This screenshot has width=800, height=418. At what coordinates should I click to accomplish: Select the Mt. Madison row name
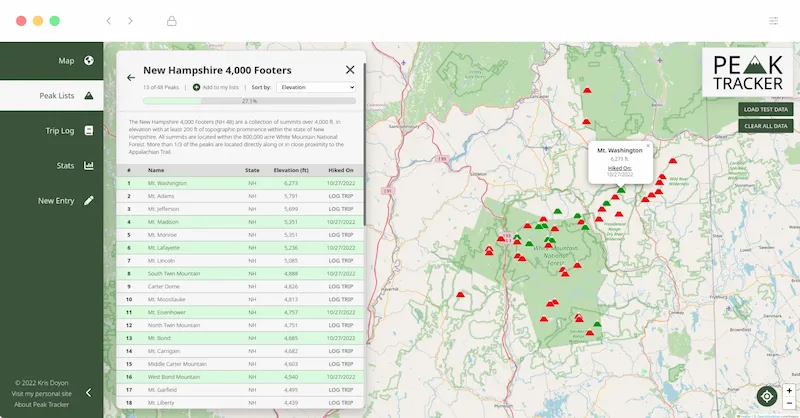click(163, 222)
